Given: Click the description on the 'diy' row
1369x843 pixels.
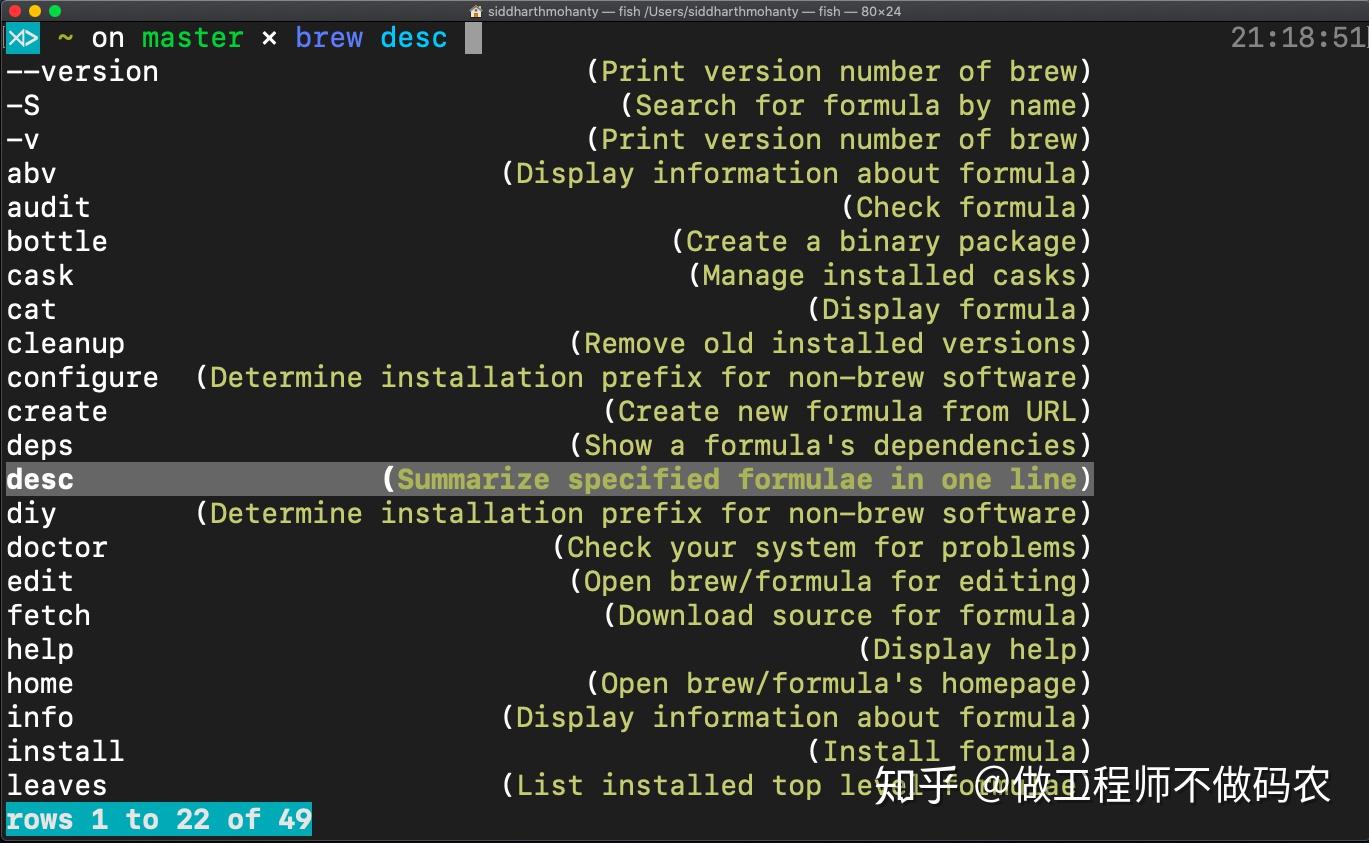Looking at the screenshot, I should pyautogui.click(x=644, y=514).
